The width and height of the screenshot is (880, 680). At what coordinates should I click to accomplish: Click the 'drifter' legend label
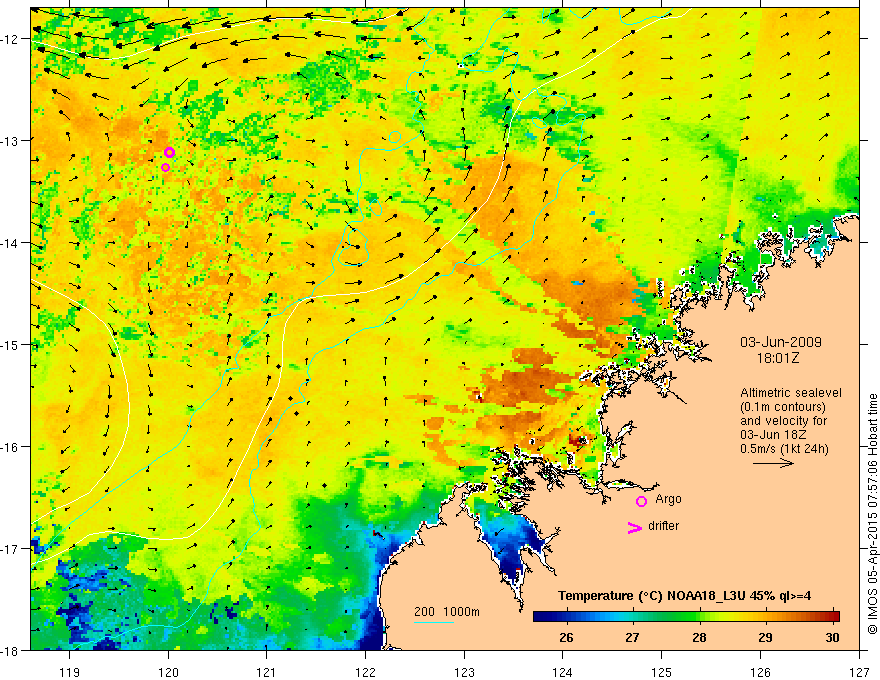pos(663,526)
